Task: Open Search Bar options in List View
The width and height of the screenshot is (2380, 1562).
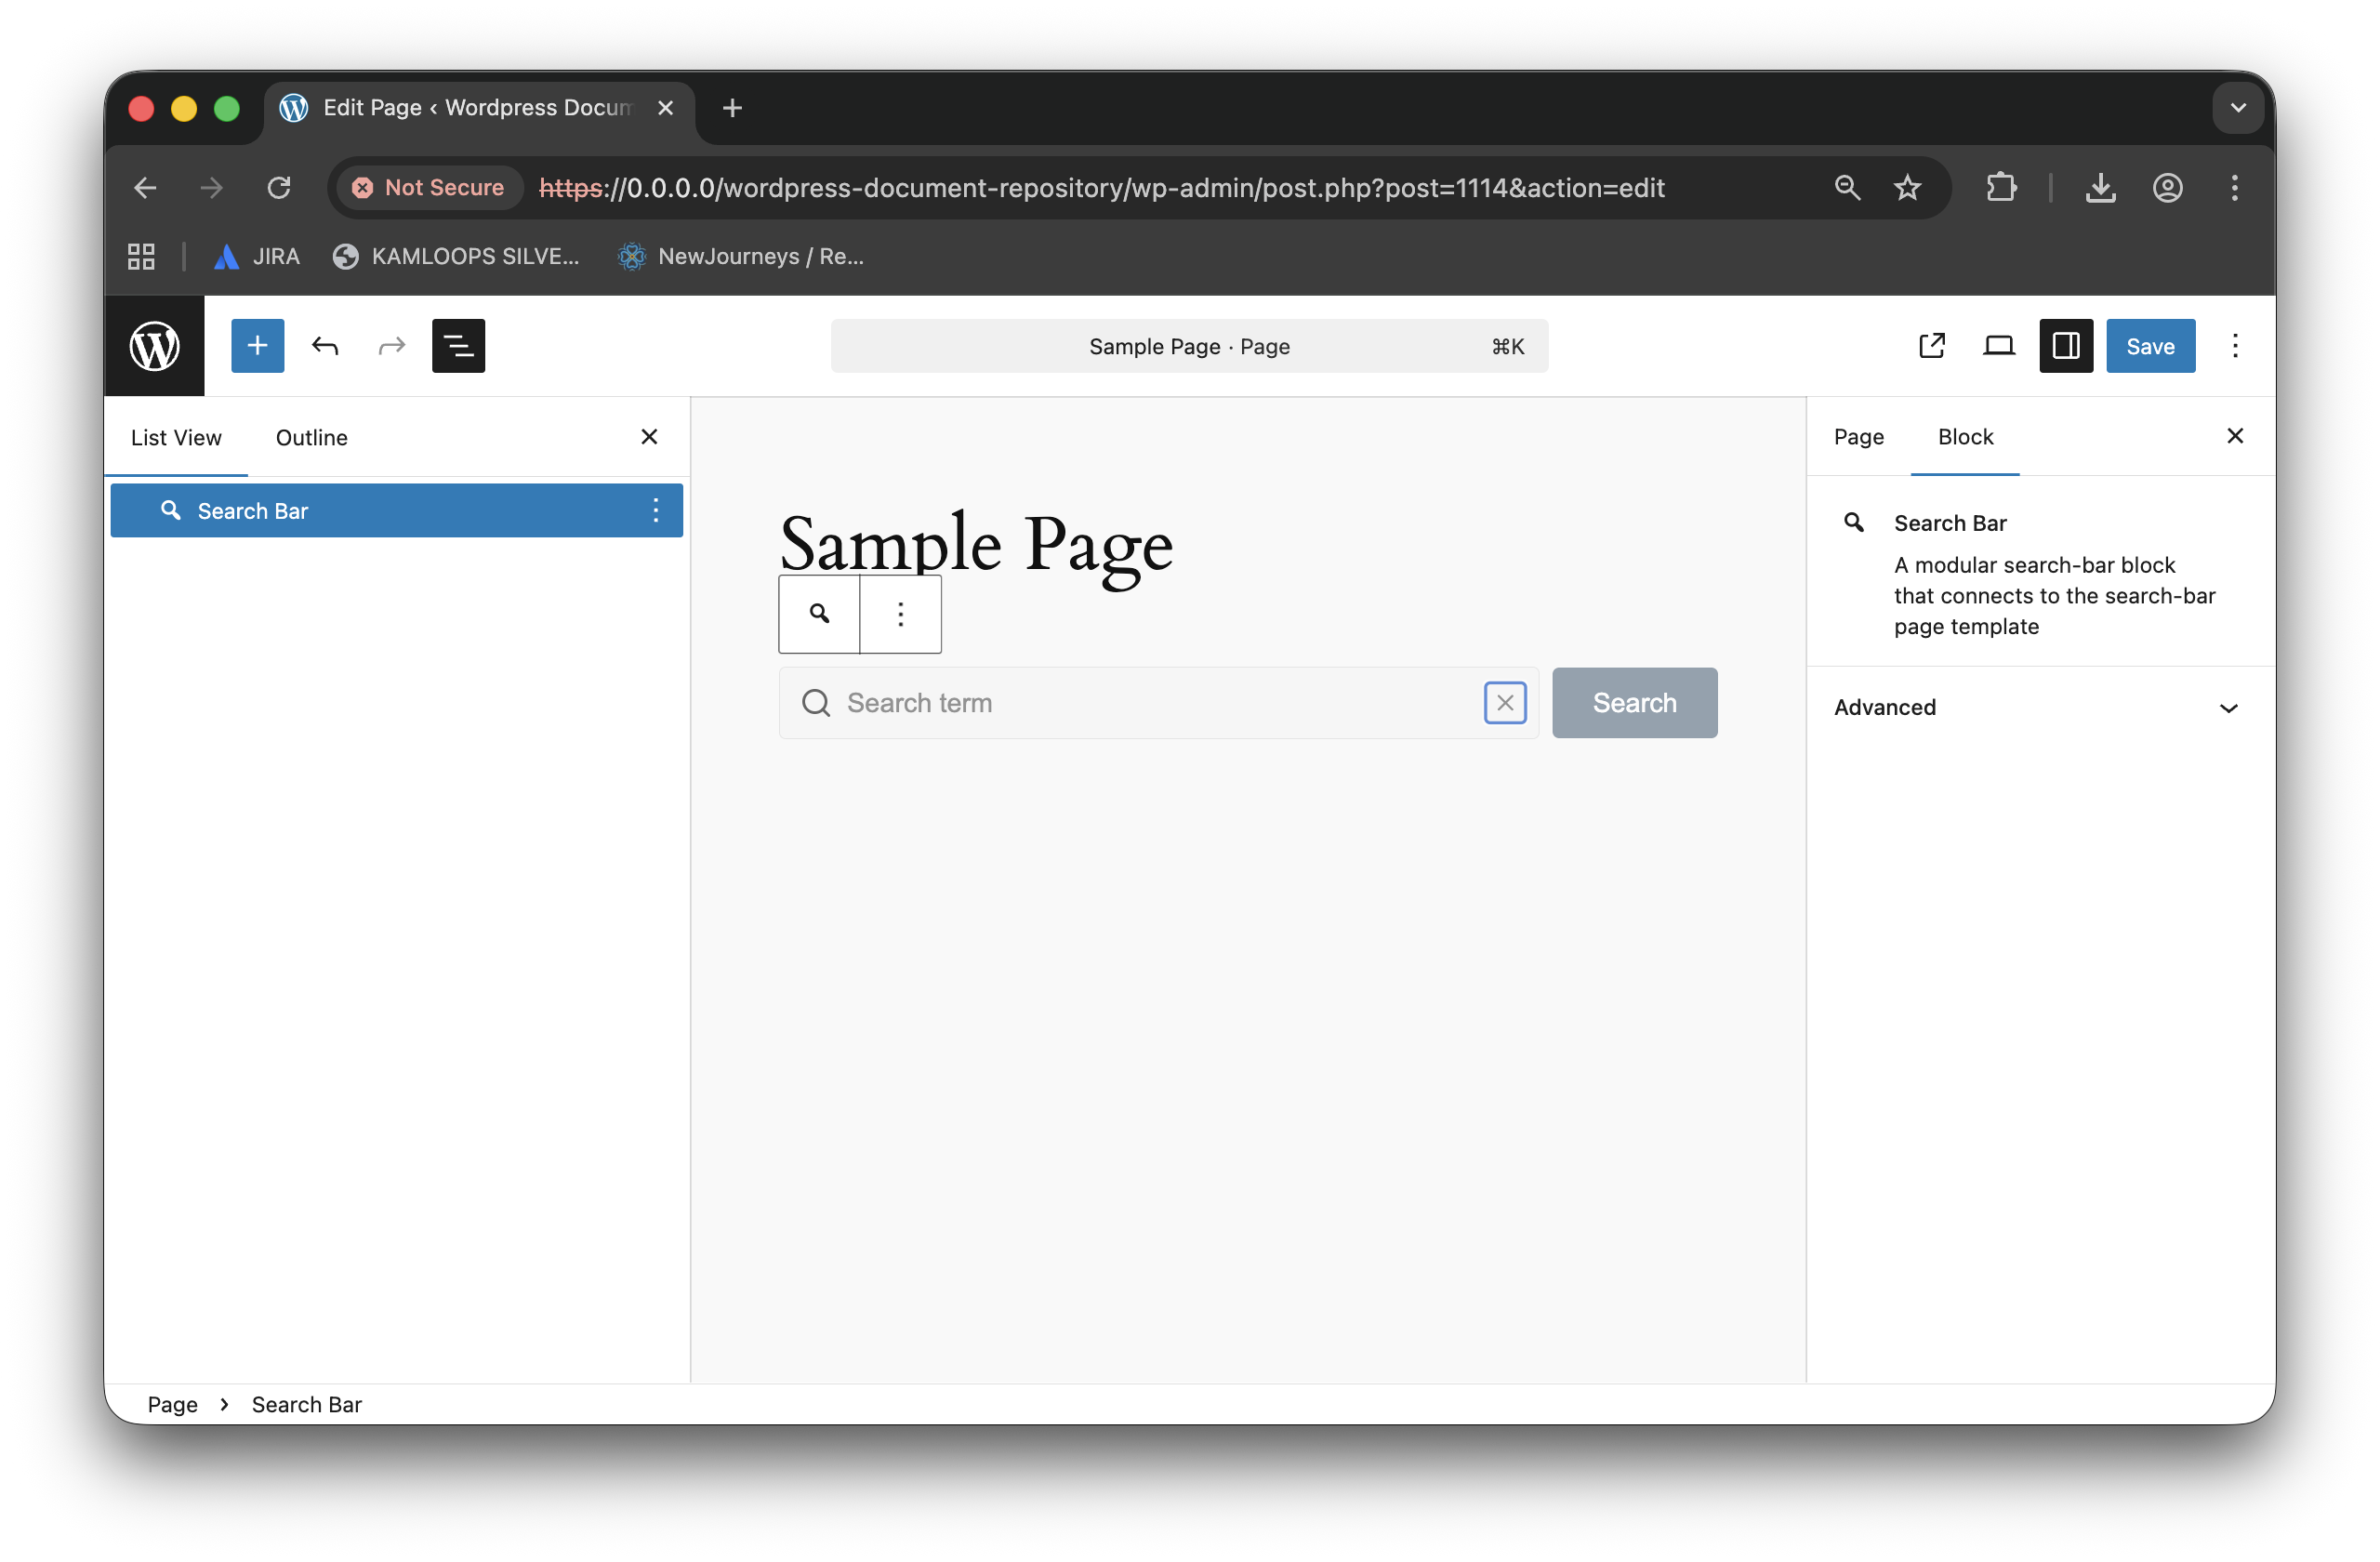Action: coord(656,510)
